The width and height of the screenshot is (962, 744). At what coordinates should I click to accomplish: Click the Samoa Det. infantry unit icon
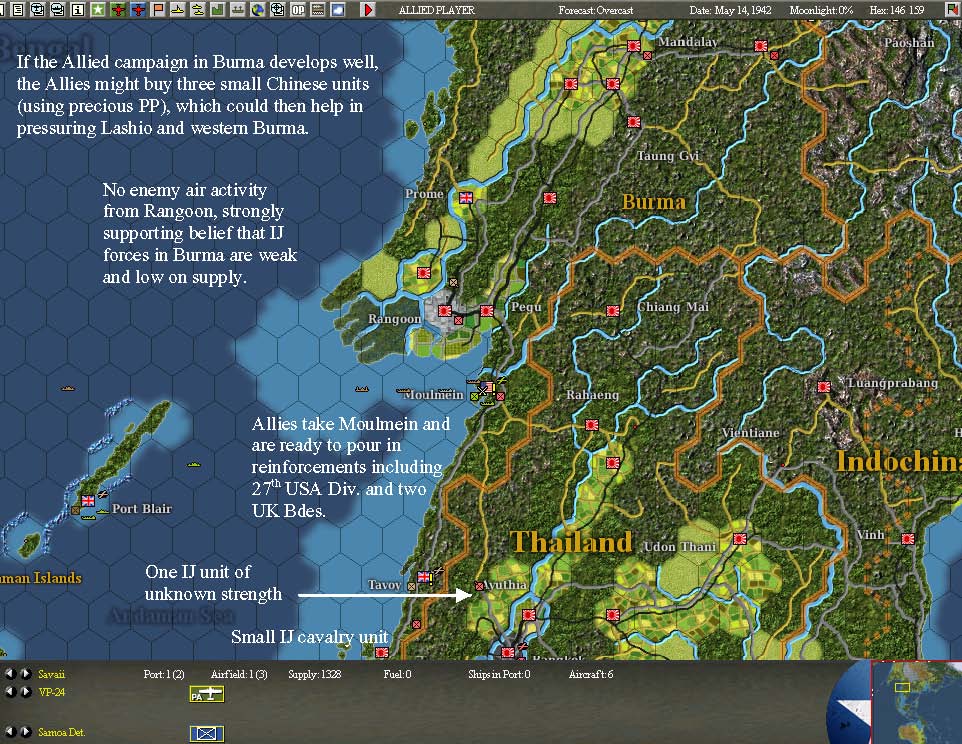tap(207, 734)
